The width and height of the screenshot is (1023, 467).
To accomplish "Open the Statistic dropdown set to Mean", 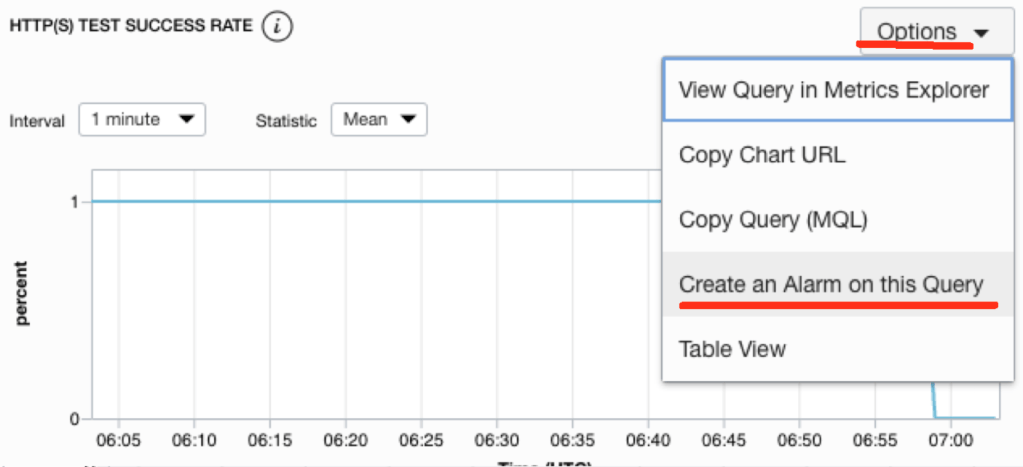I will pyautogui.click(x=378, y=119).
